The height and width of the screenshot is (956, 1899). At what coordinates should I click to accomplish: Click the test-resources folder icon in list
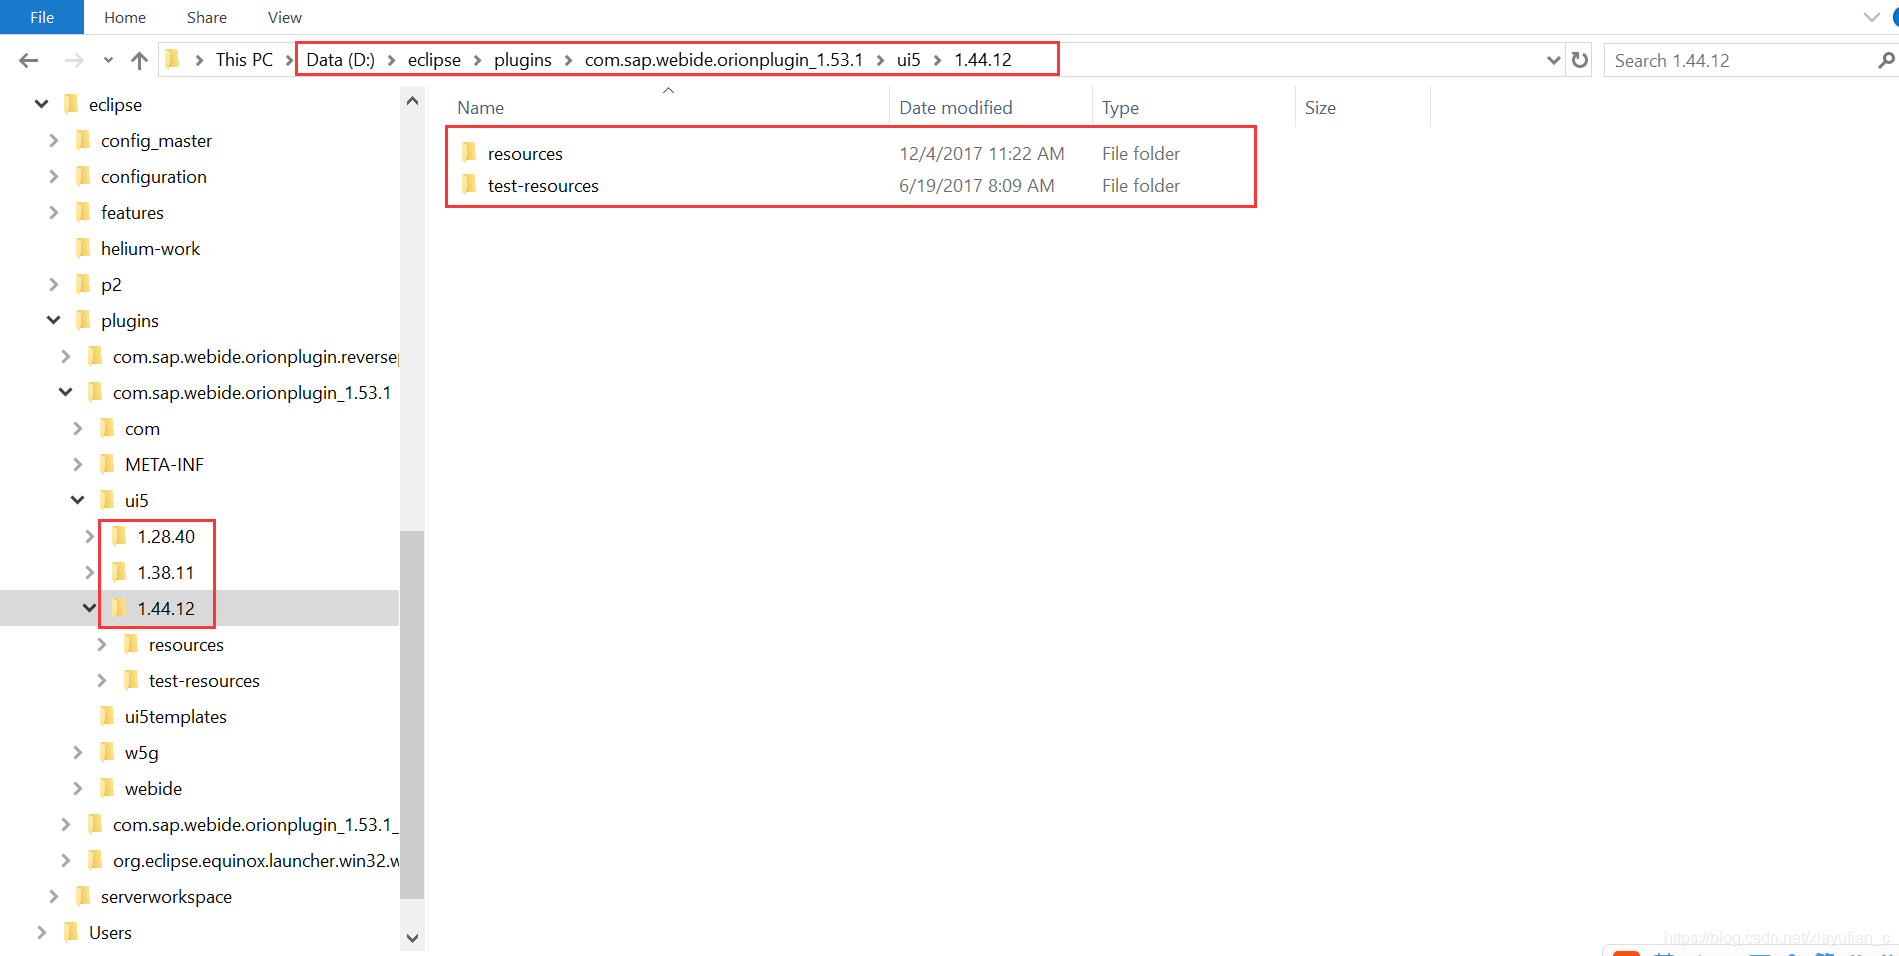(469, 184)
